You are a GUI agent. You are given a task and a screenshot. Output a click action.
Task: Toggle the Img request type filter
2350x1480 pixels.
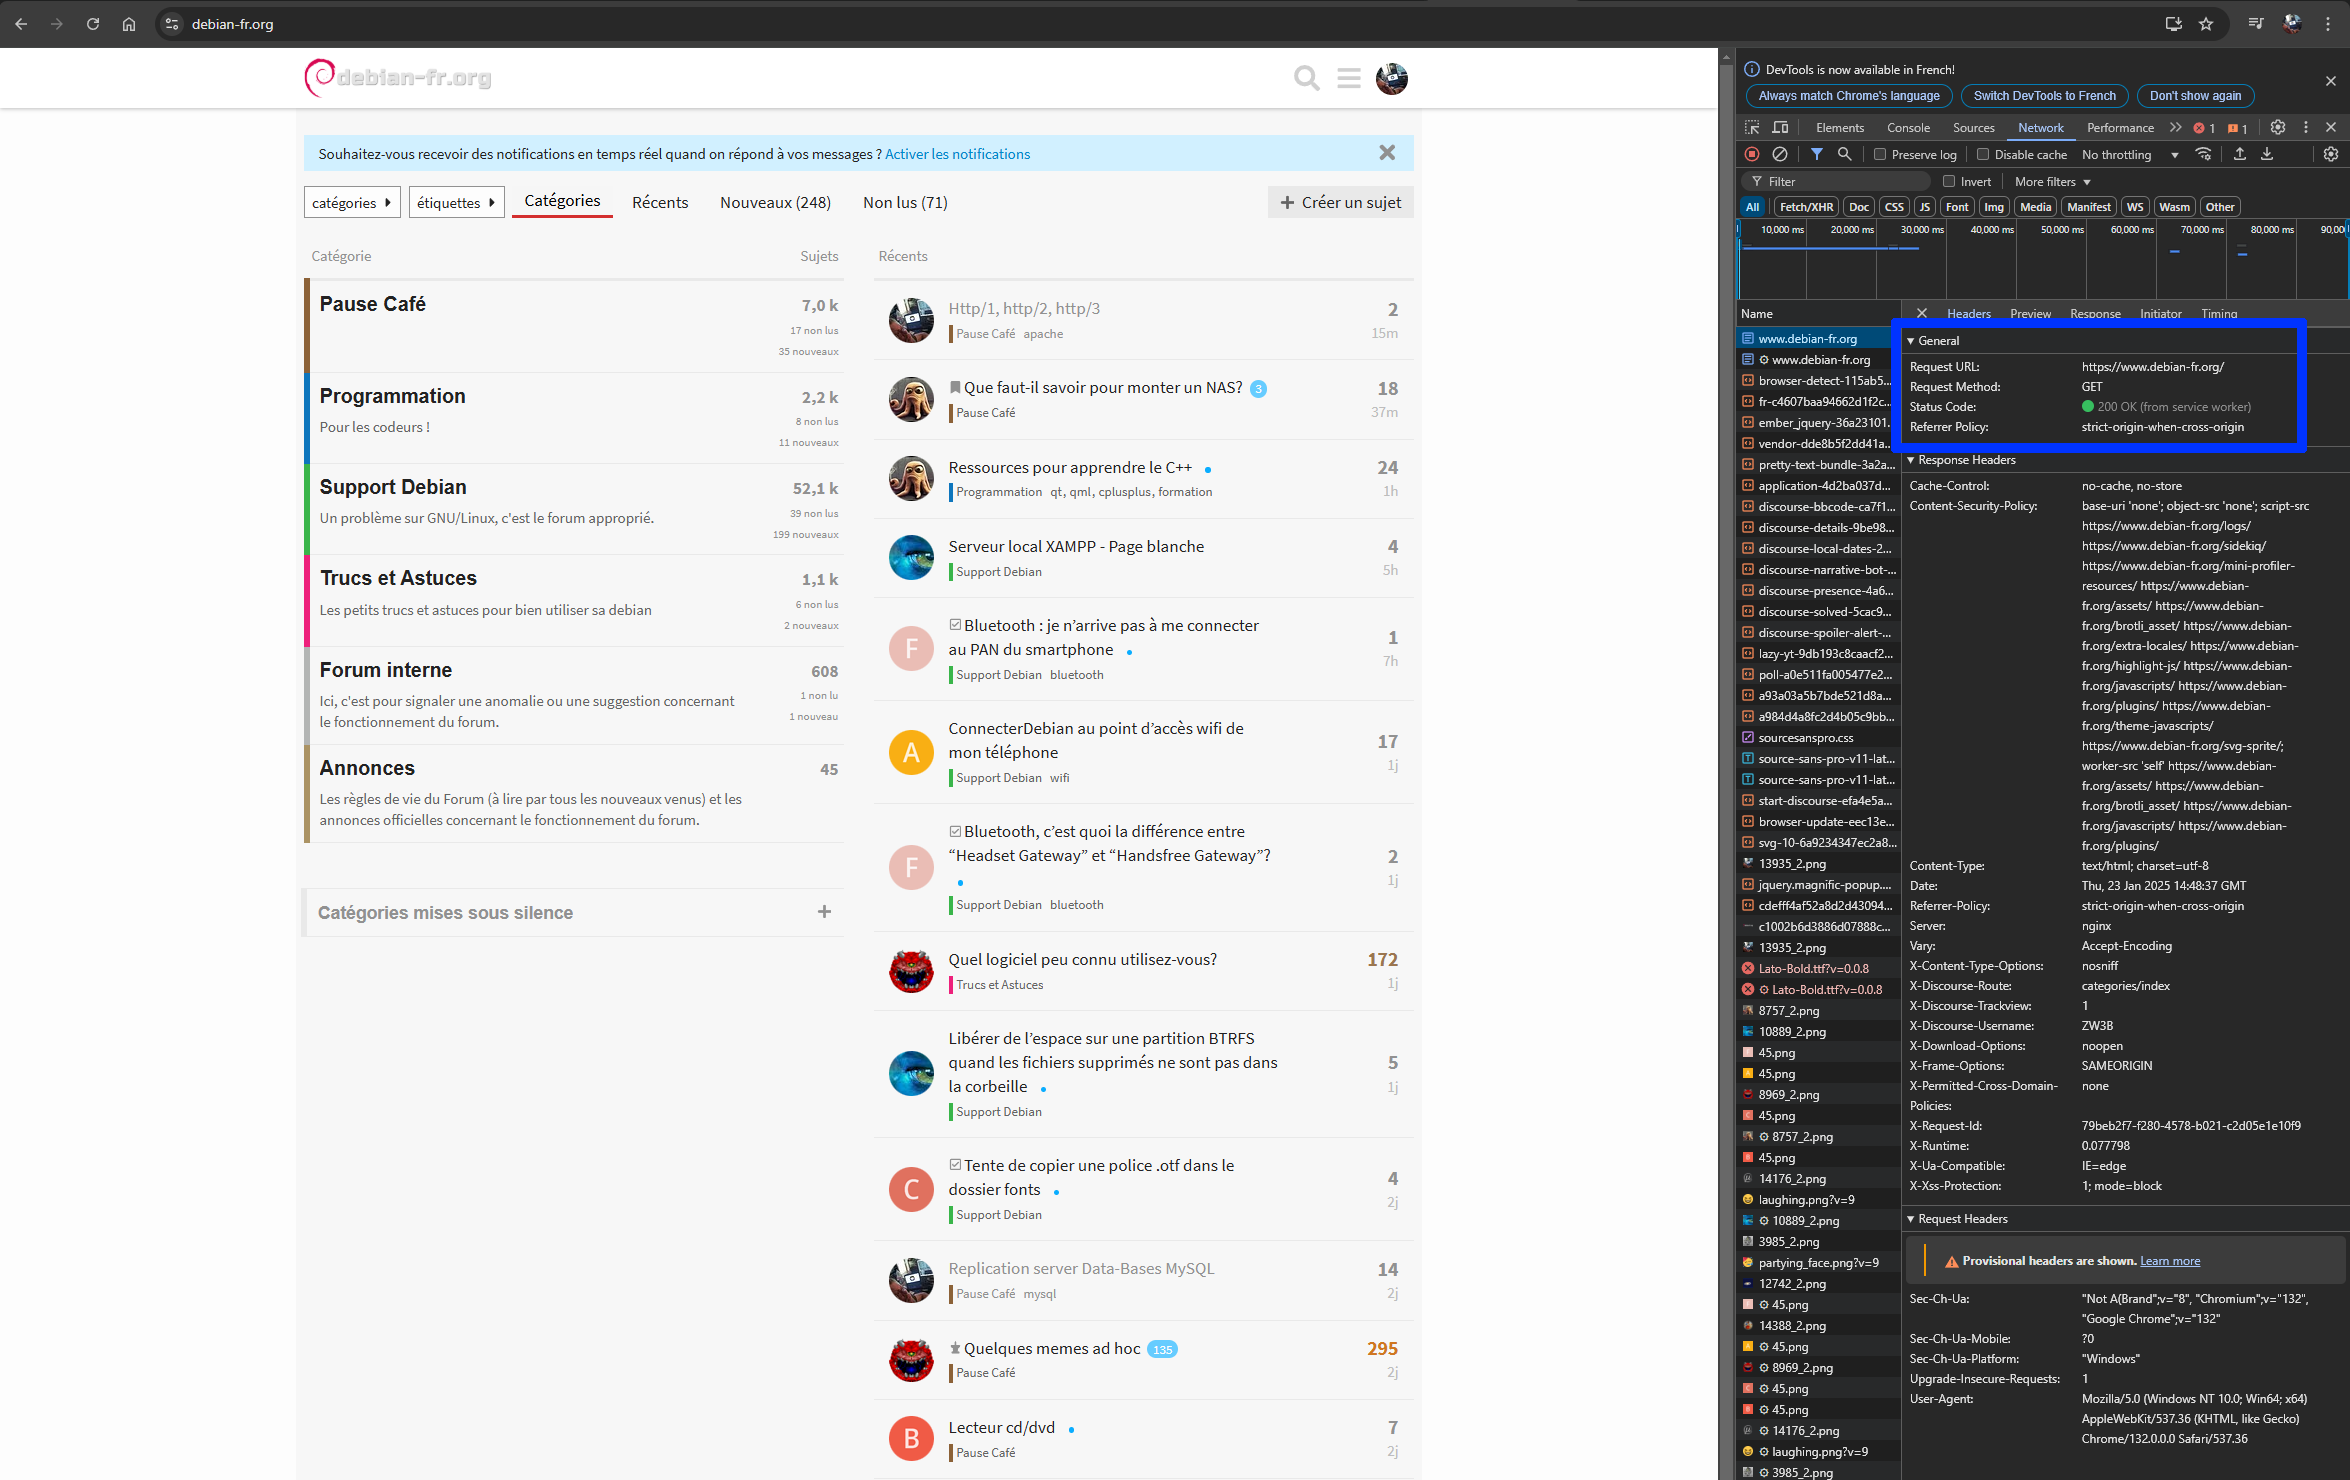coord(1994,207)
